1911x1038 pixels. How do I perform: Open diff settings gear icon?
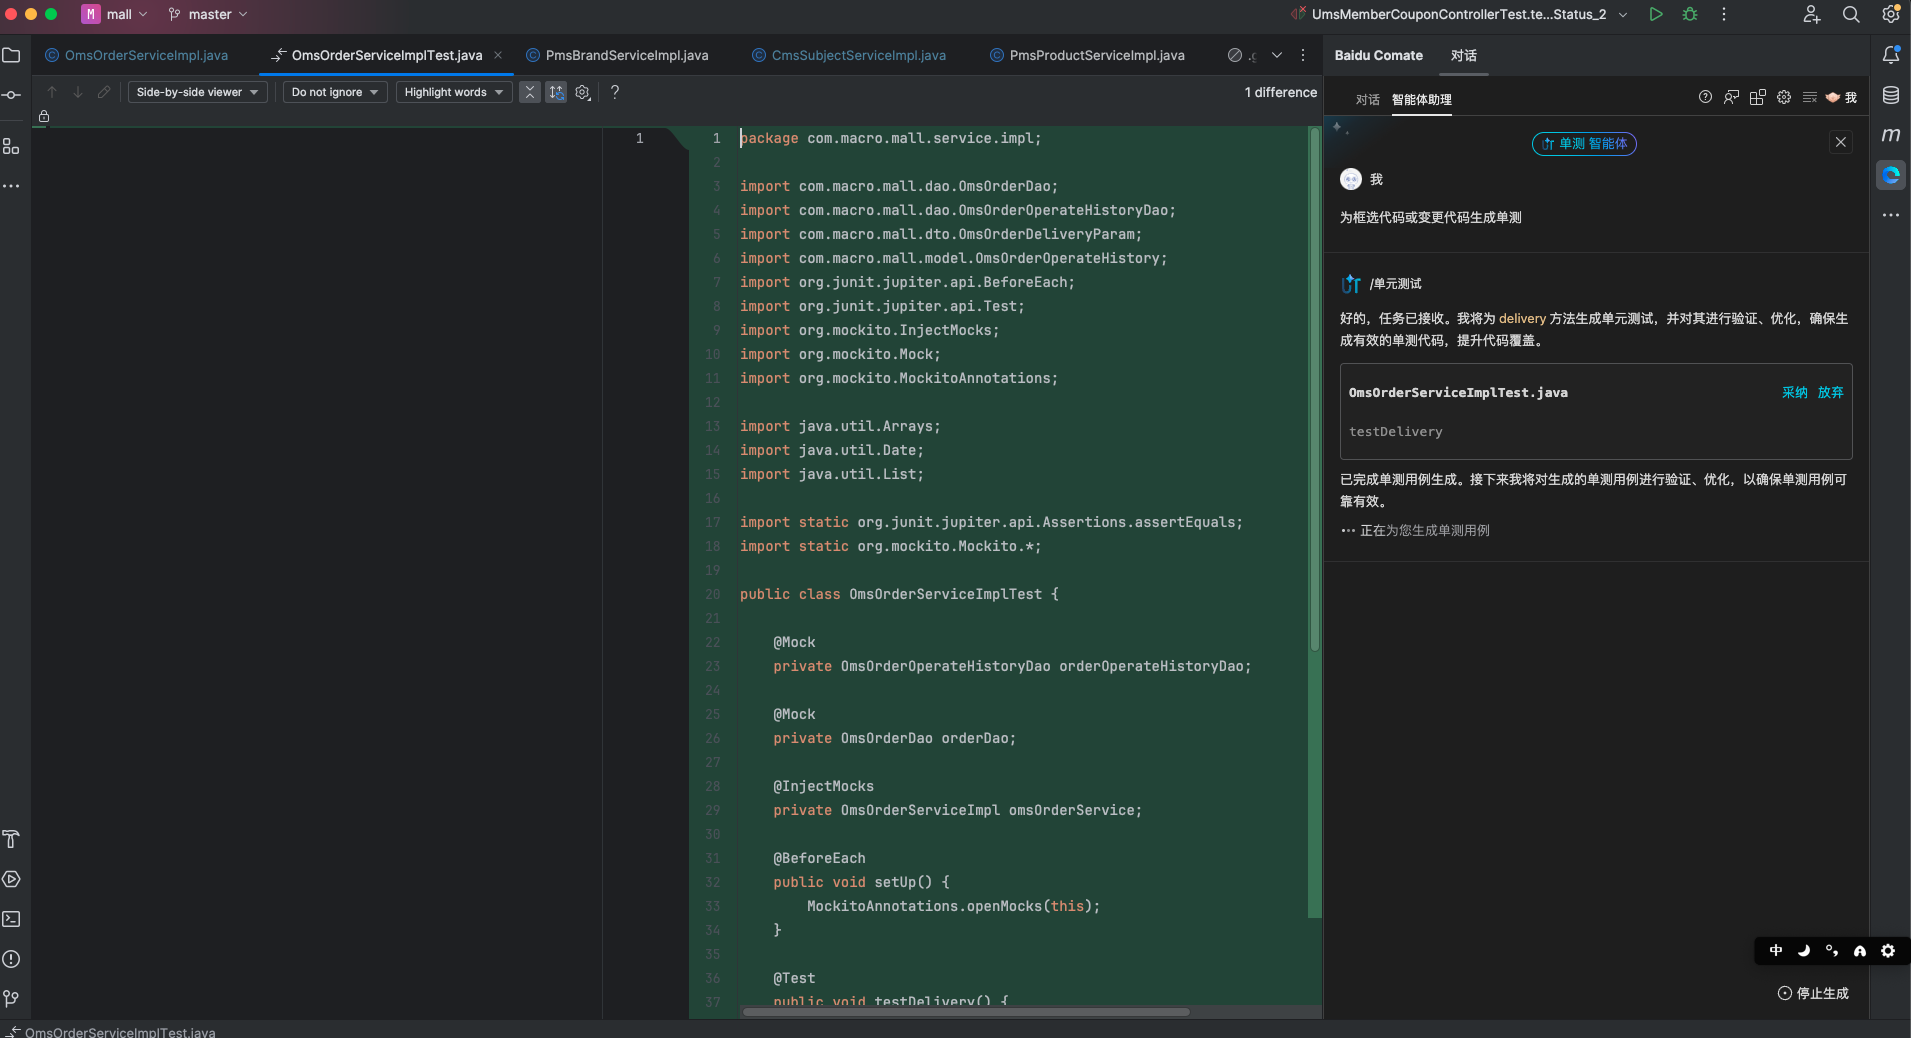583,92
